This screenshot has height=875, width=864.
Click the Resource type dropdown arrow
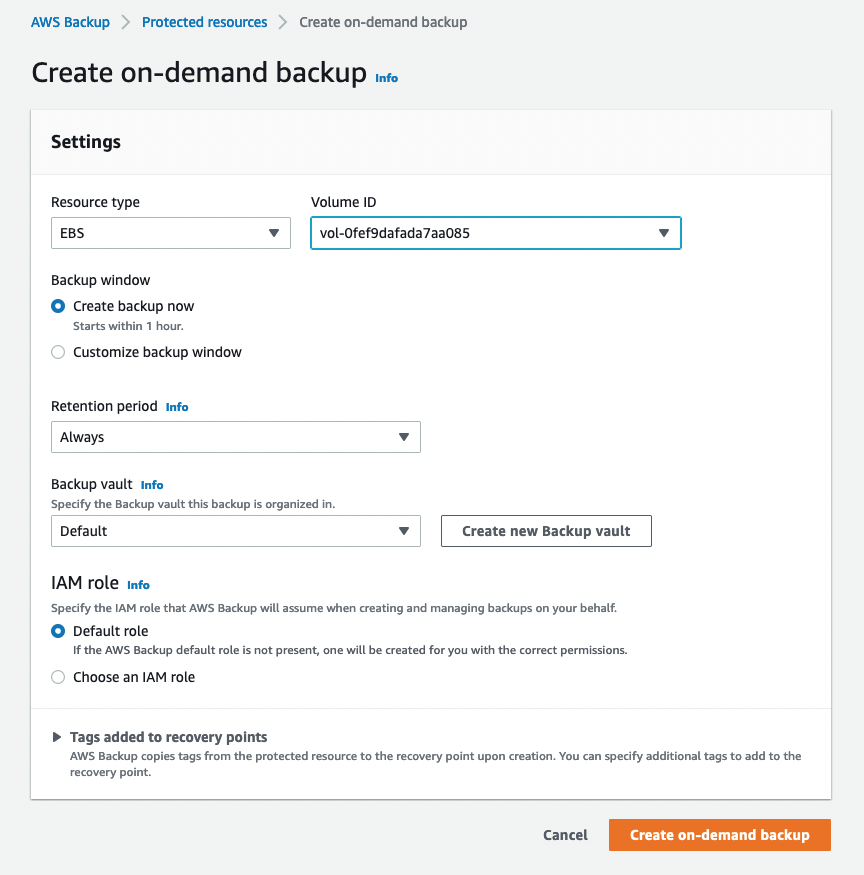(273, 233)
